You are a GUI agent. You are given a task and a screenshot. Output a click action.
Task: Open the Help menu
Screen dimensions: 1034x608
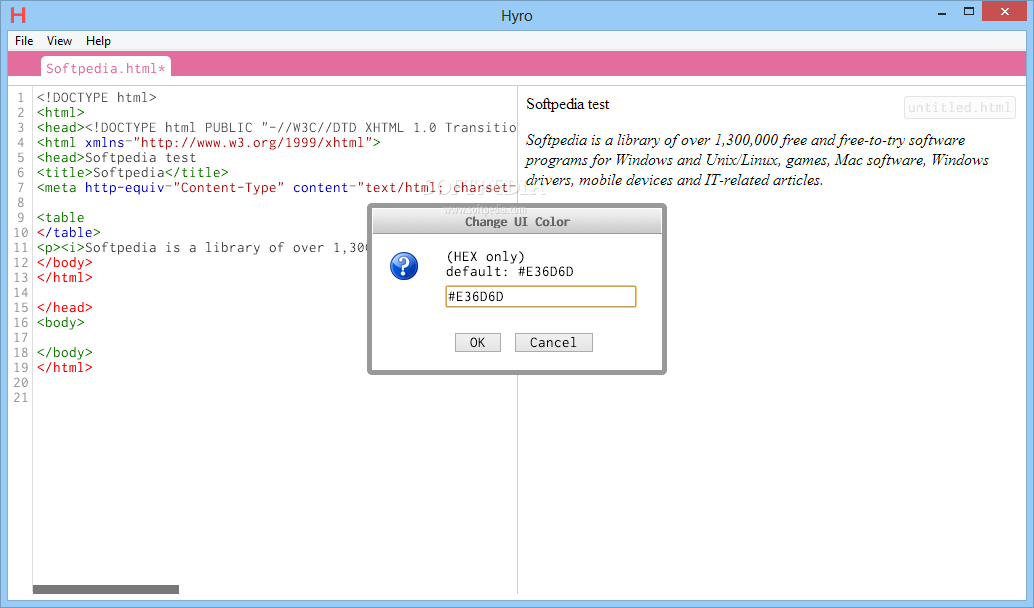click(98, 41)
